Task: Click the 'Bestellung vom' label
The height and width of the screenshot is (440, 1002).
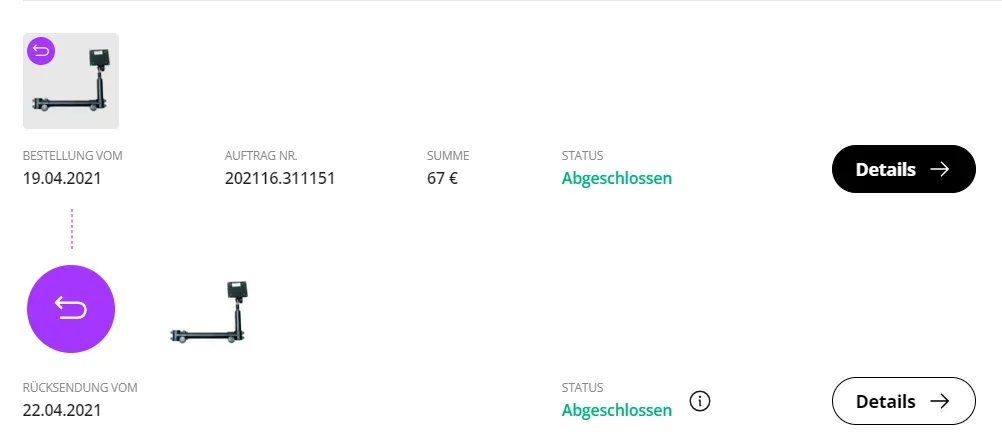Action: [x=72, y=156]
